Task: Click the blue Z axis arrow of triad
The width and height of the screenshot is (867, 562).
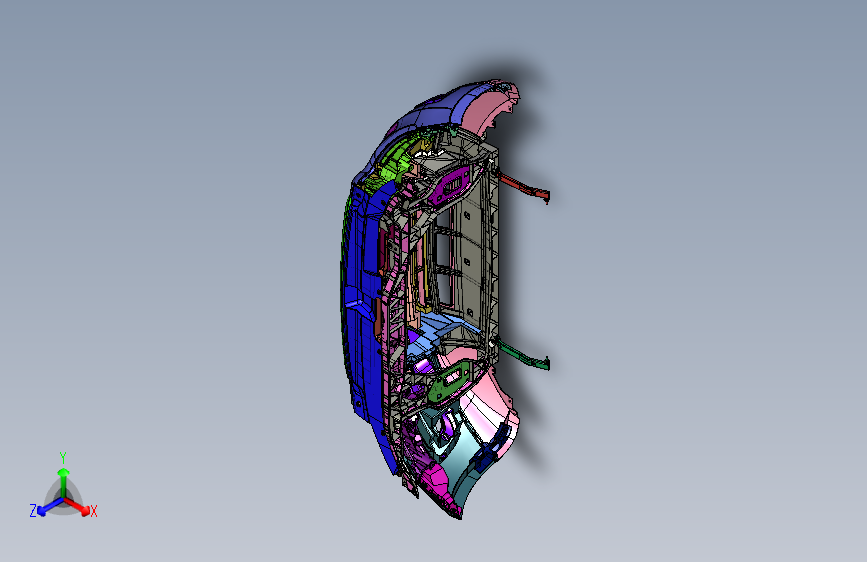Action: [49, 507]
